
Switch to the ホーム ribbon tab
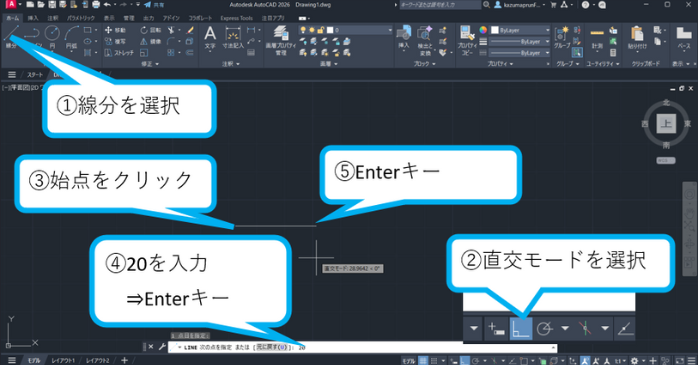[x=12, y=18]
